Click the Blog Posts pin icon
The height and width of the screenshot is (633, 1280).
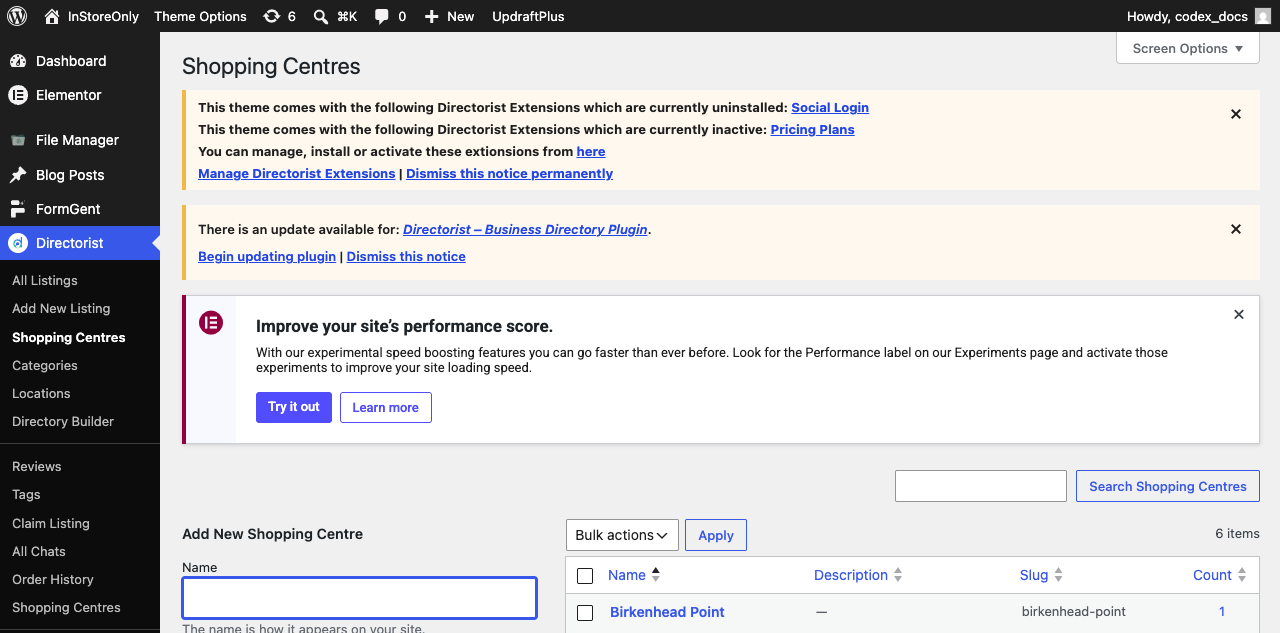click(x=18, y=175)
